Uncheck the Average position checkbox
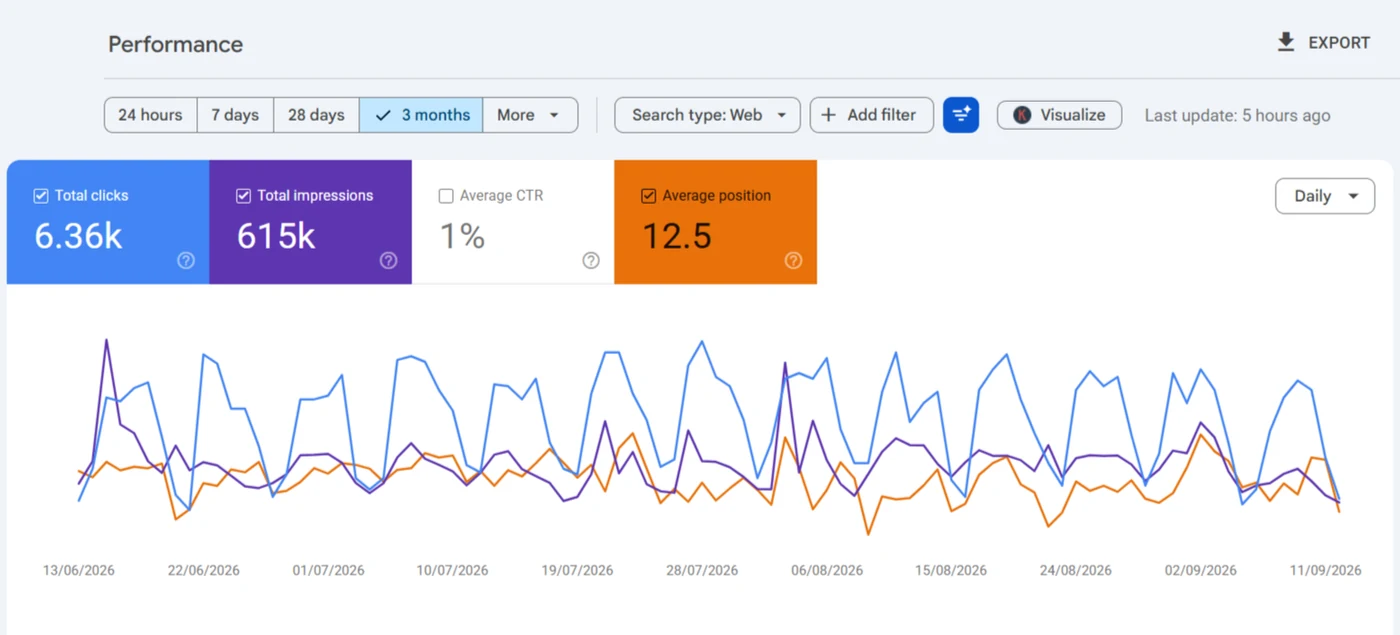The image size is (1400, 635). coord(648,196)
